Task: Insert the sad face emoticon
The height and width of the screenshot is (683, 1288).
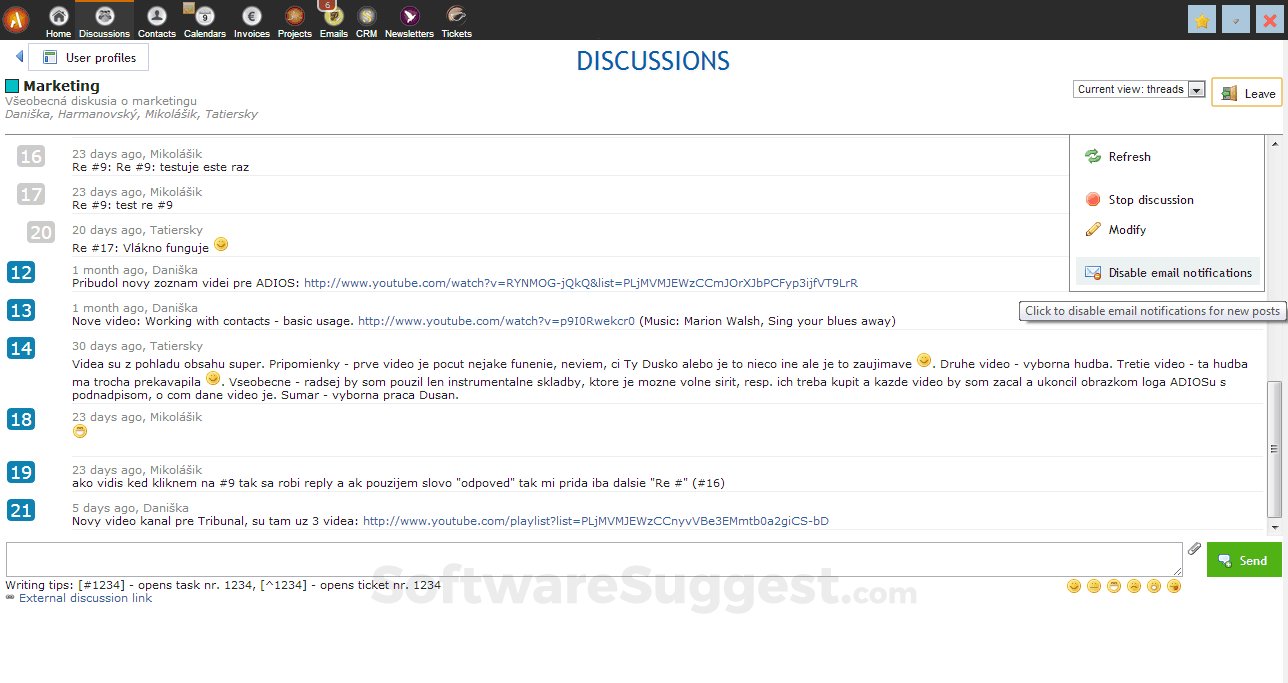Action: [x=1134, y=586]
